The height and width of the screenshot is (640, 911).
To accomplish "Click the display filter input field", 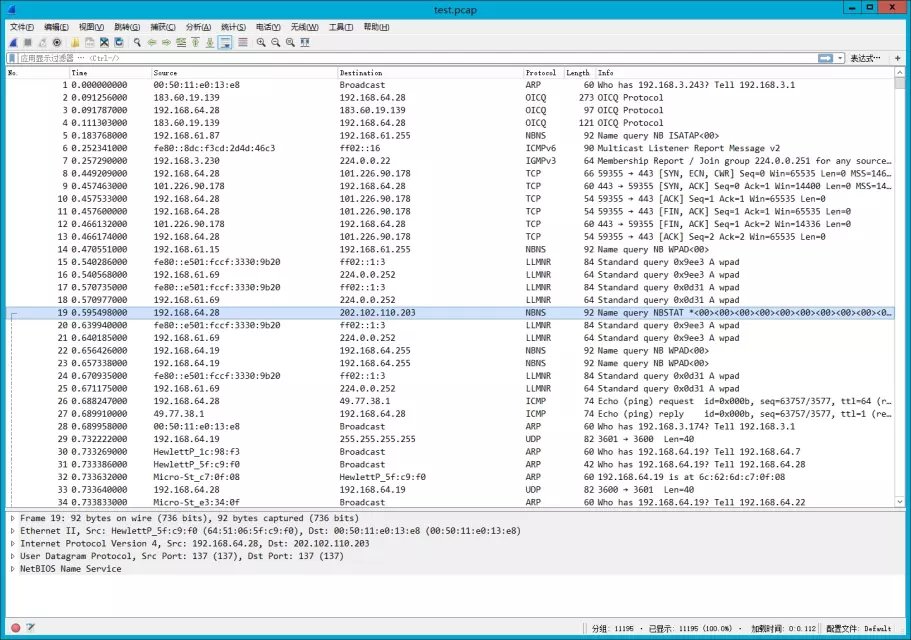I will [417, 58].
